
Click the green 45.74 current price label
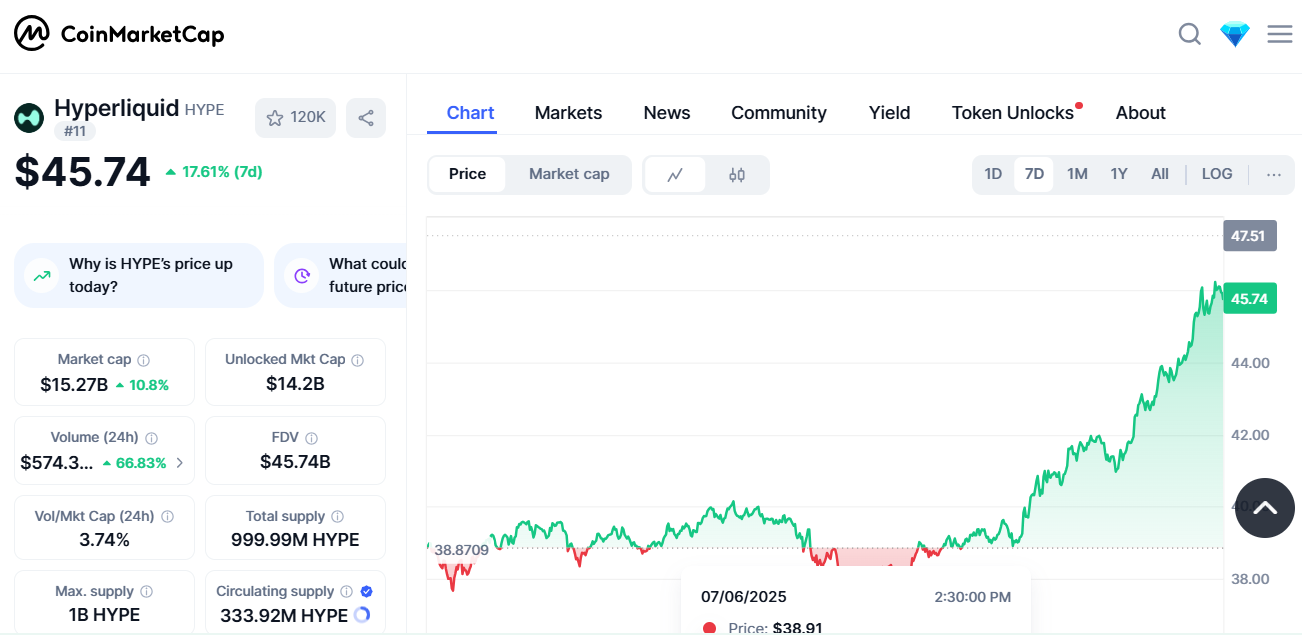click(x=1250, y=299)
